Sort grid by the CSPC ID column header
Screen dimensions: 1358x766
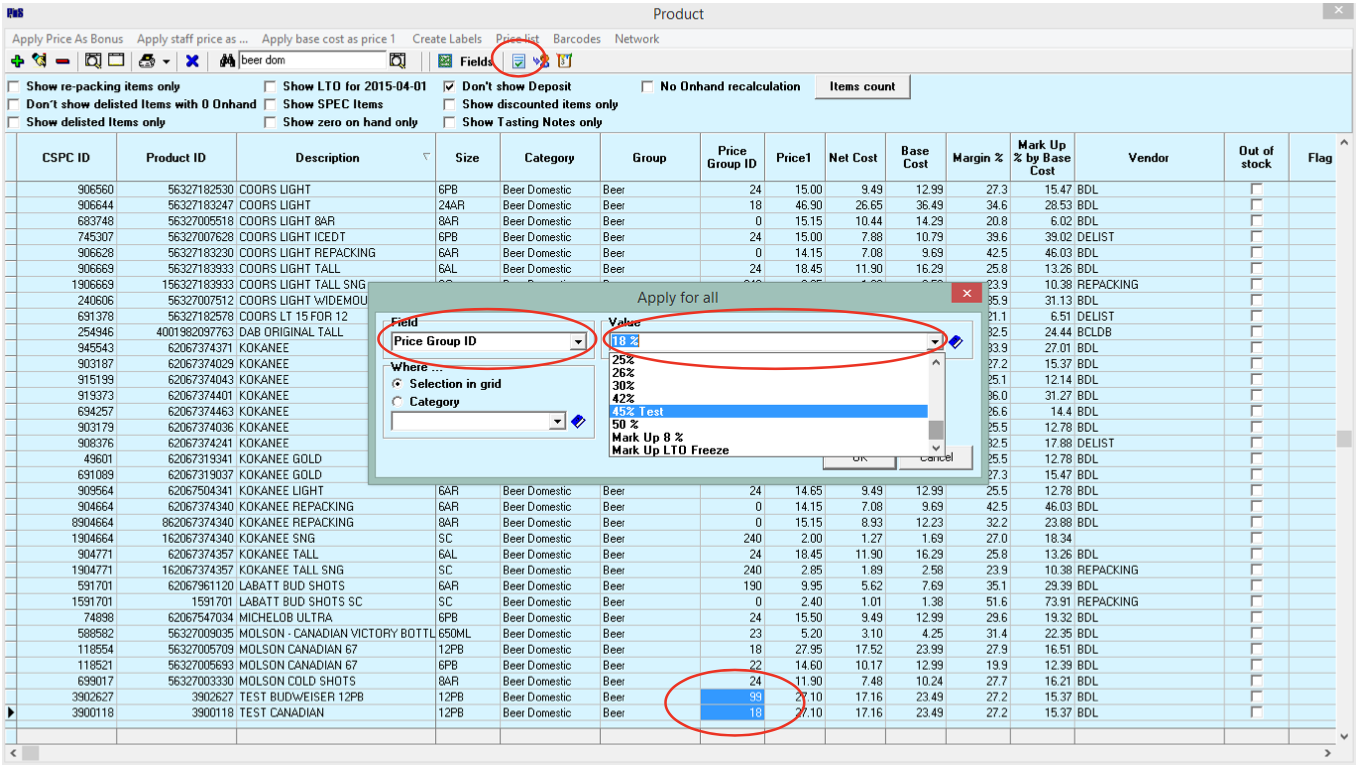click(67, 157)
